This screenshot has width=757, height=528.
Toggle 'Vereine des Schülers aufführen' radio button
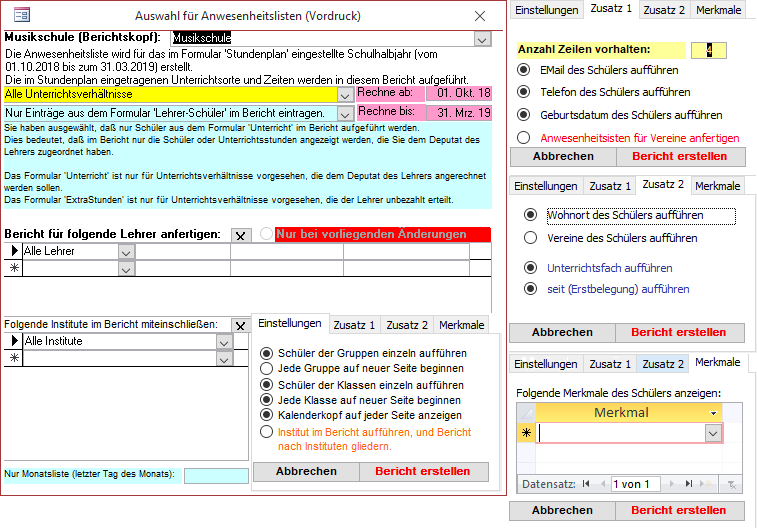coord(531,238)
